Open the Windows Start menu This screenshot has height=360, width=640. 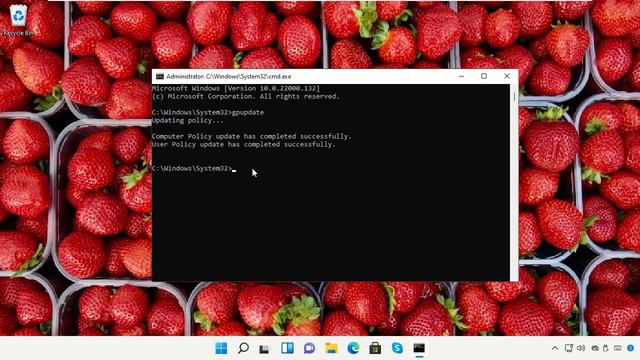click(x=221, y=348)
